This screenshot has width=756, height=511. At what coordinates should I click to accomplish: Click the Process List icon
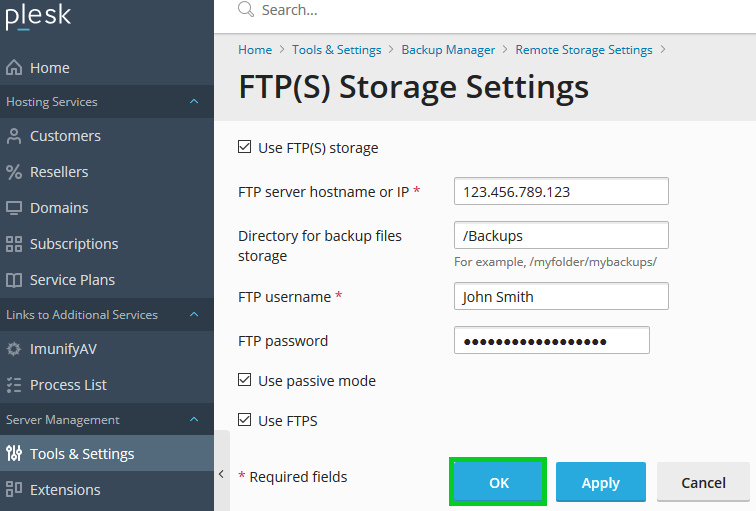point(14,385)
